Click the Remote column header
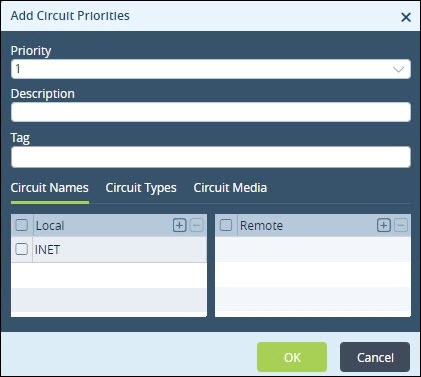Viewport: 421px width, 377px height. (261, 226)
